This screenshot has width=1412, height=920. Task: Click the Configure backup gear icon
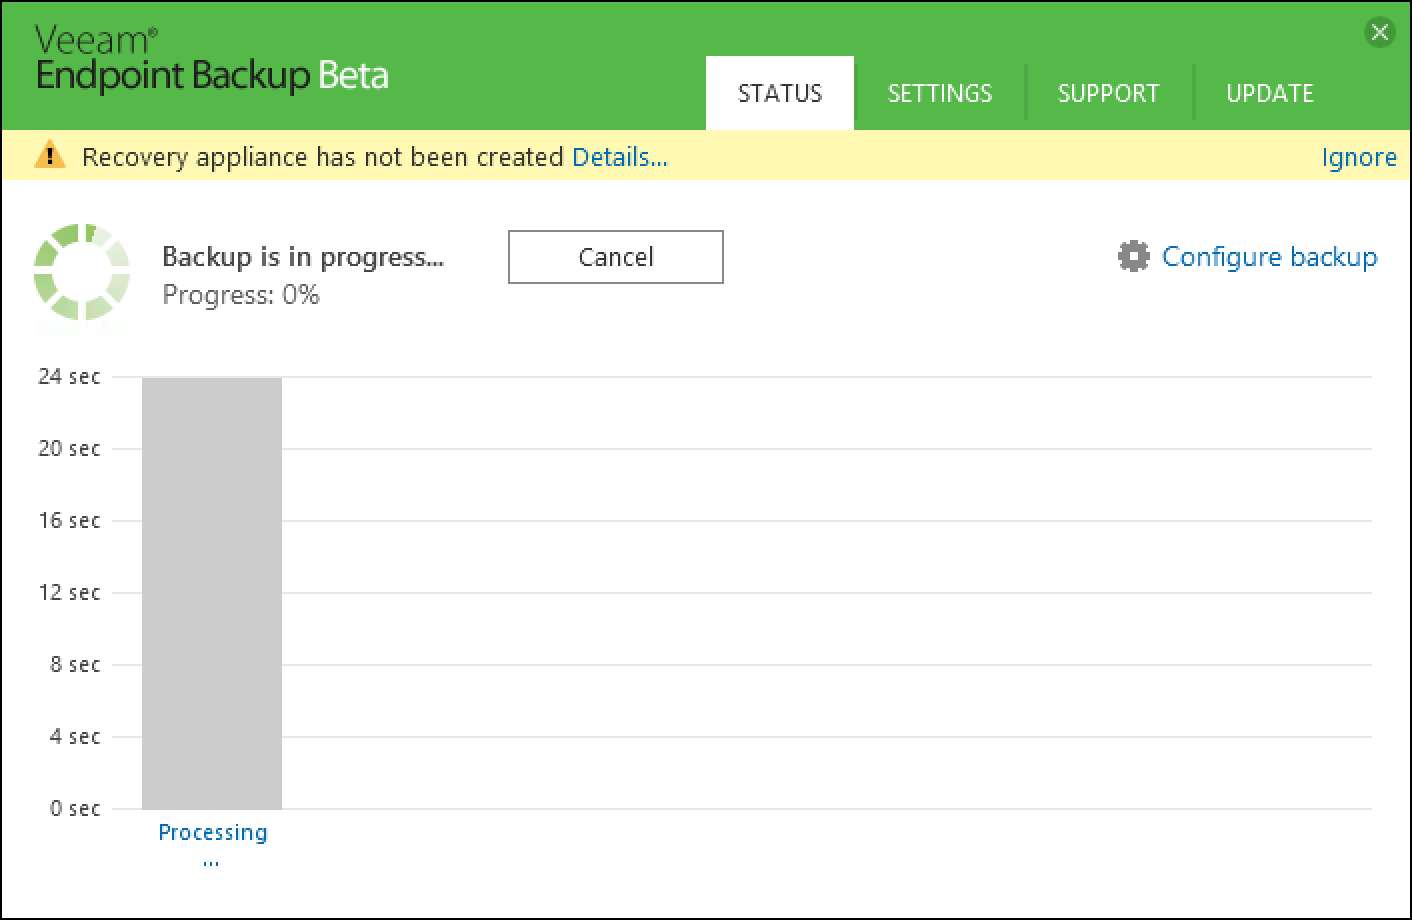click(1133, 257)
